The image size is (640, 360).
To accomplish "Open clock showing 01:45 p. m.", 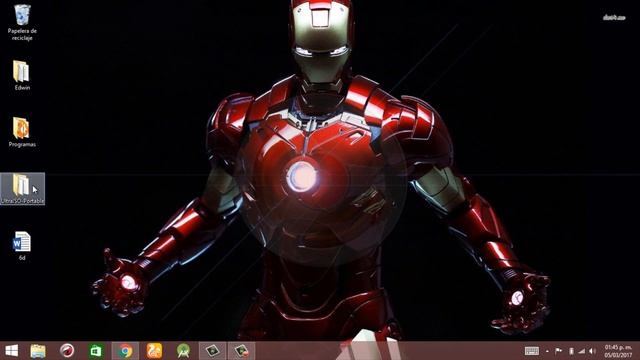I will click(618, 351).
